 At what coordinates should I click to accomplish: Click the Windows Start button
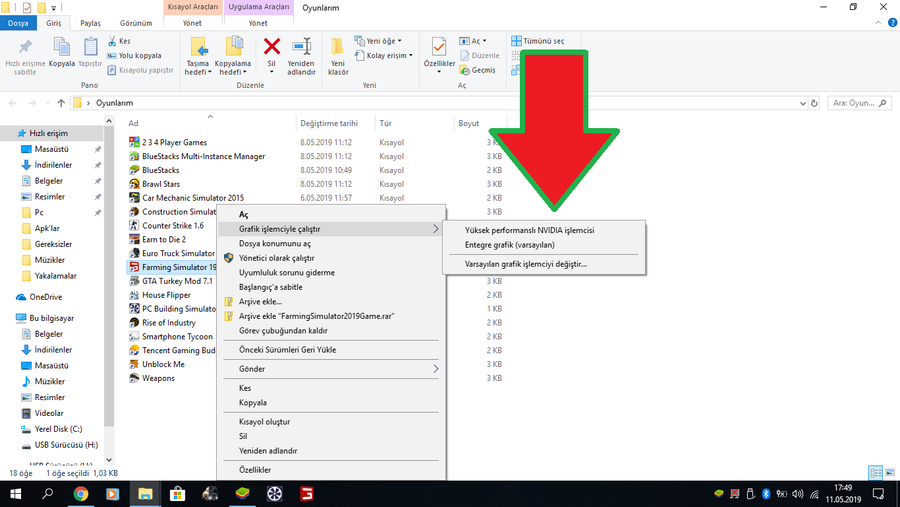(x=15, y=494)
